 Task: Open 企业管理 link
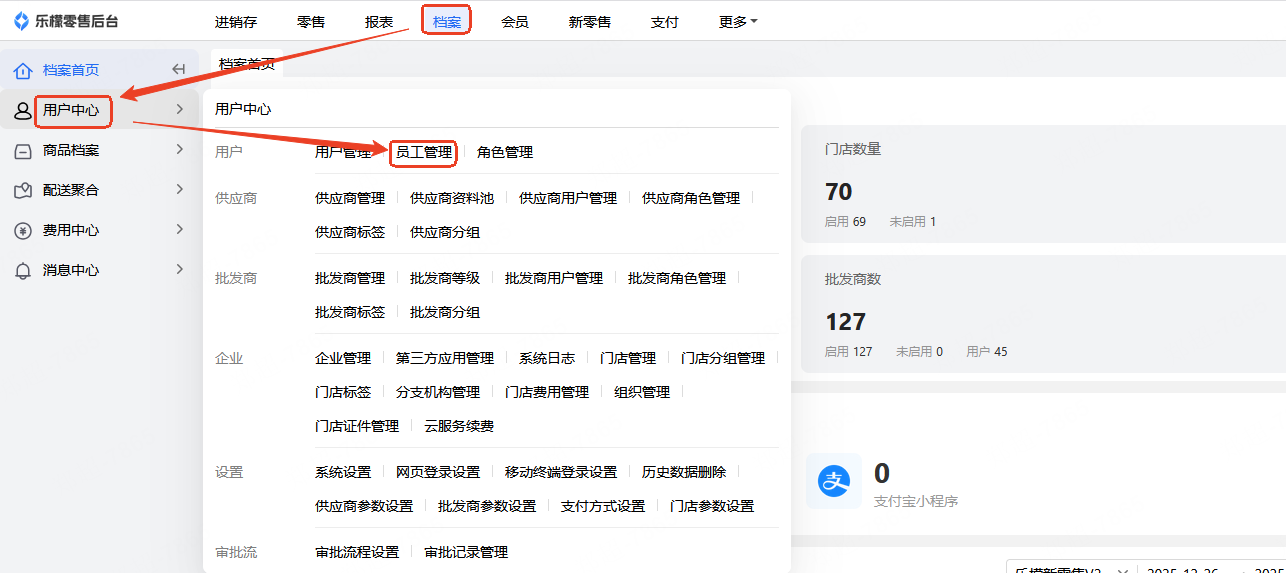pos(343,358)
